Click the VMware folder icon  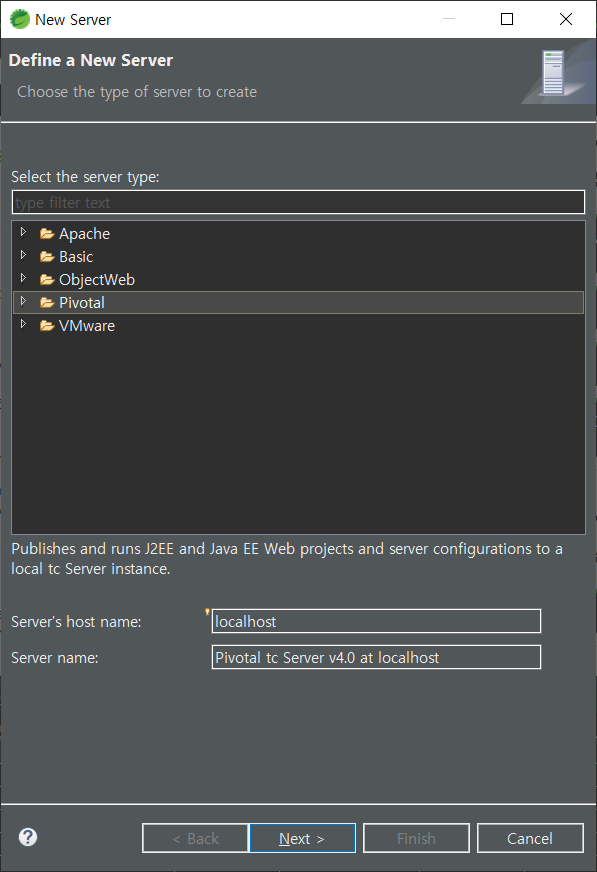[47, 326]
